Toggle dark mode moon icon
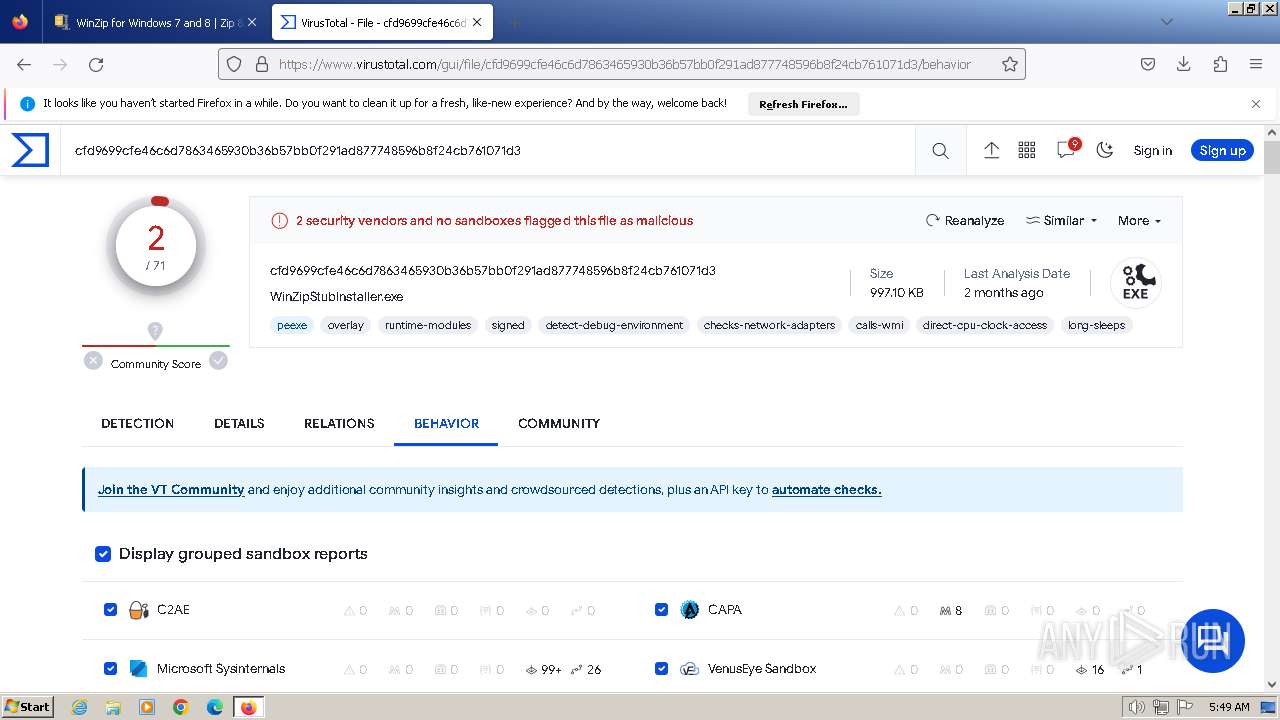 click(x=1105, y=150)
